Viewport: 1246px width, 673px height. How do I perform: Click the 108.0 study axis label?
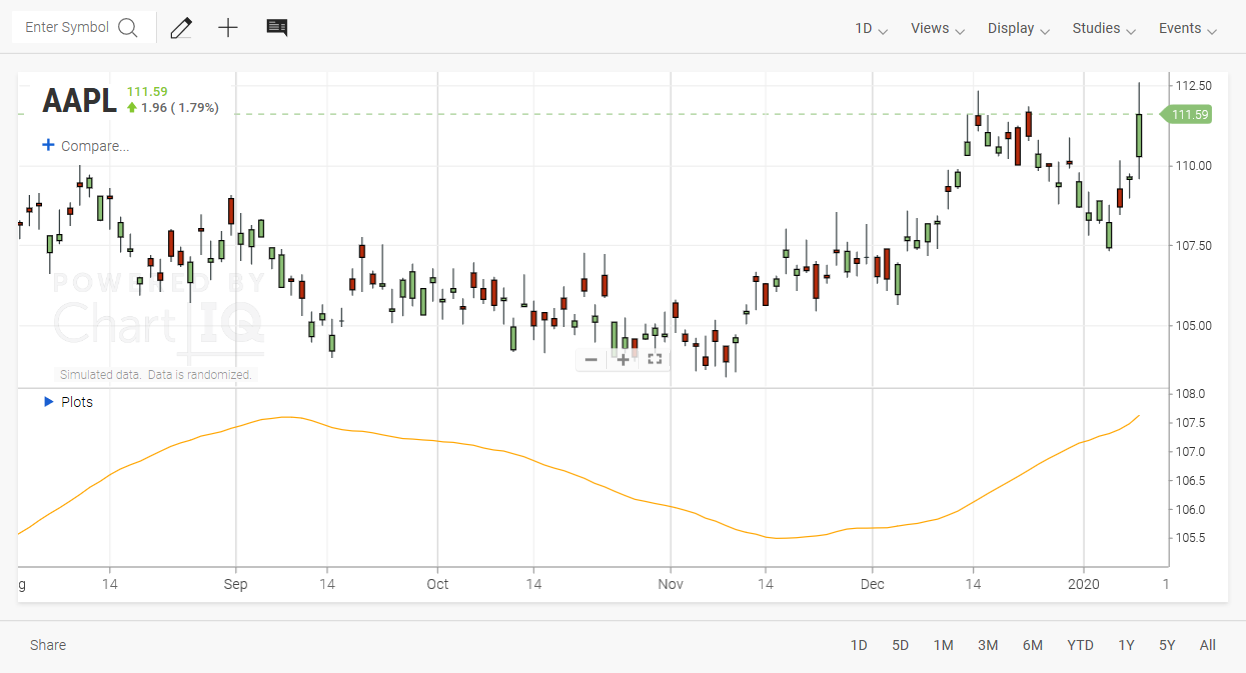coord(1190,394)
